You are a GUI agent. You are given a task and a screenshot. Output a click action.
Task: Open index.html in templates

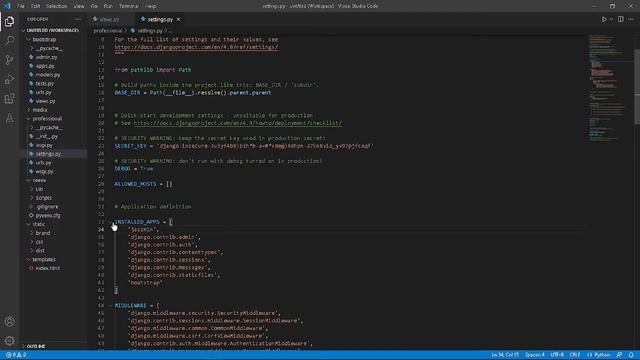pos(47,268)
